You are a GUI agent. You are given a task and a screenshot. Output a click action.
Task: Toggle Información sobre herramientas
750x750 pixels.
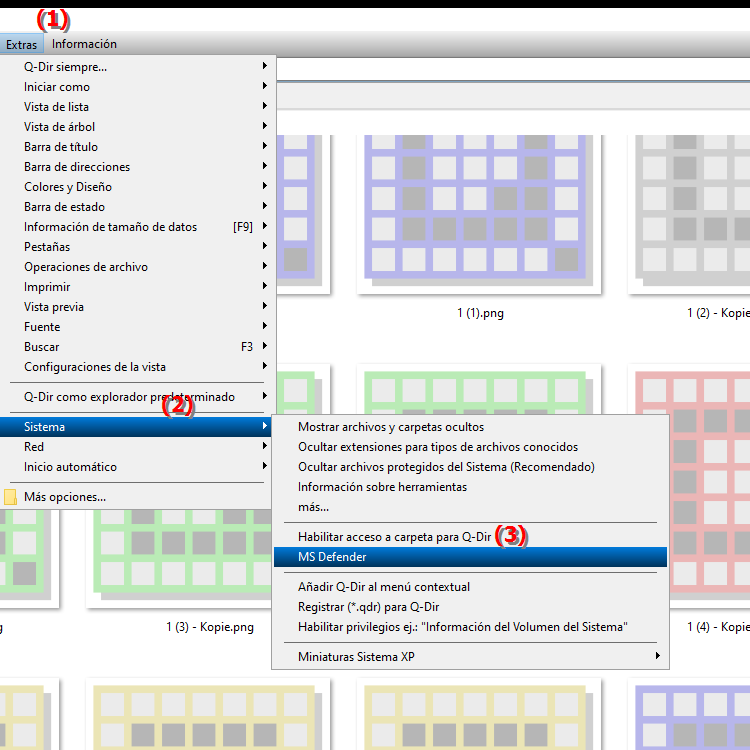pos(470,487)
